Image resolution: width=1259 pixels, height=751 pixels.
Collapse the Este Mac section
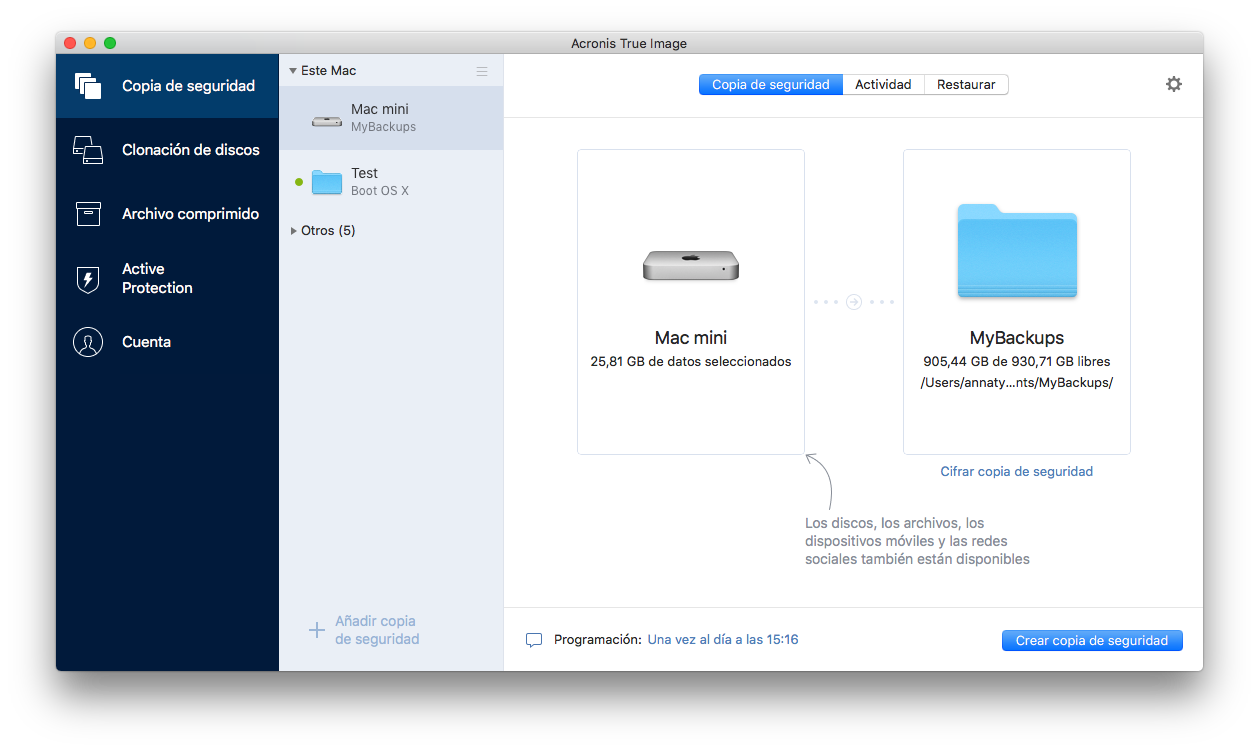click(292, 69)
